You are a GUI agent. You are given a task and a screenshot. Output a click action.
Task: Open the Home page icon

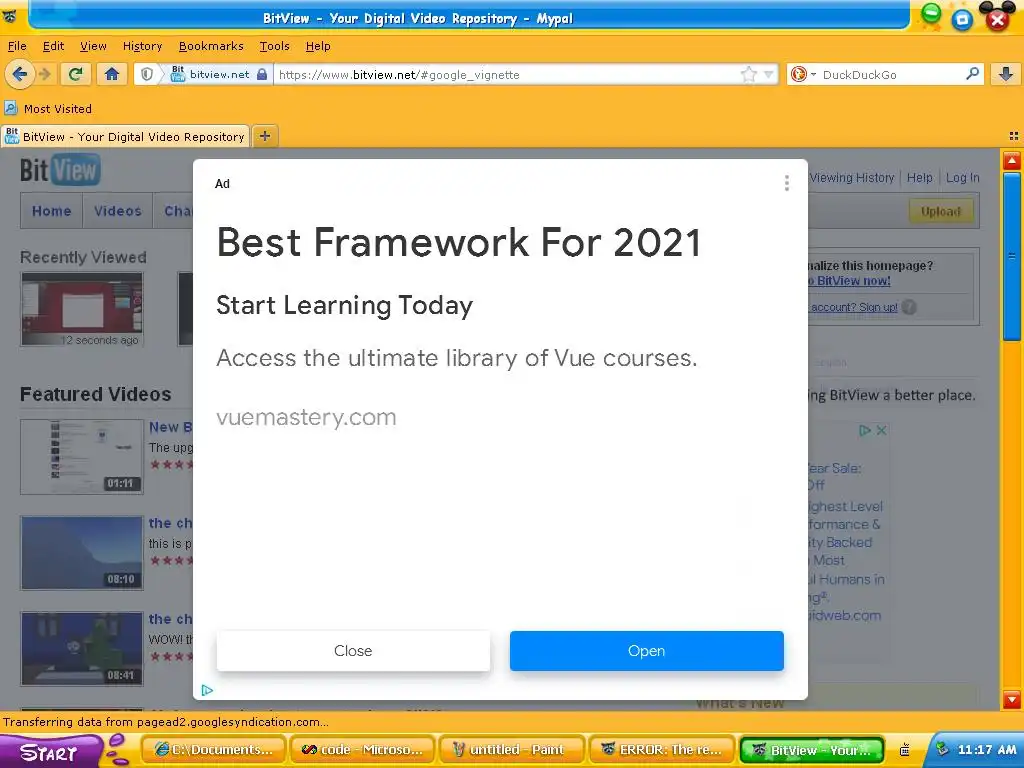tap(112, 74)
